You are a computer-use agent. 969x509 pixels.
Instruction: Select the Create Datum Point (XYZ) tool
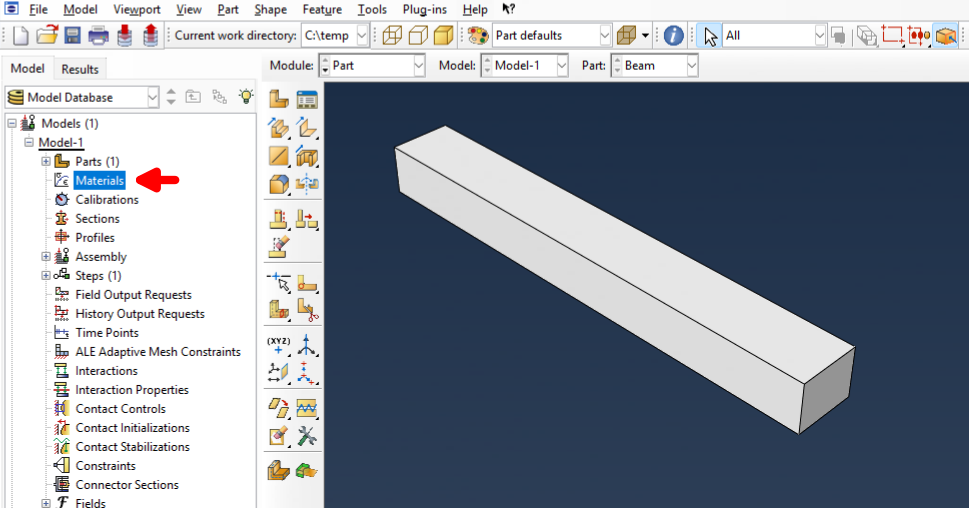279,347
